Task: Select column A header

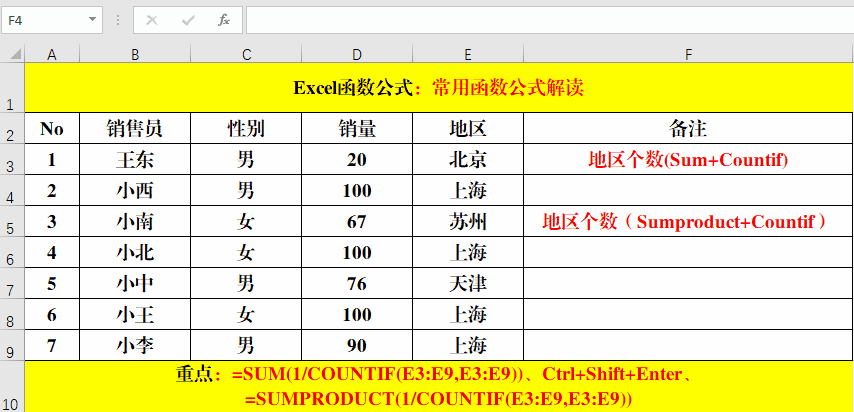Action: point(52,54)
